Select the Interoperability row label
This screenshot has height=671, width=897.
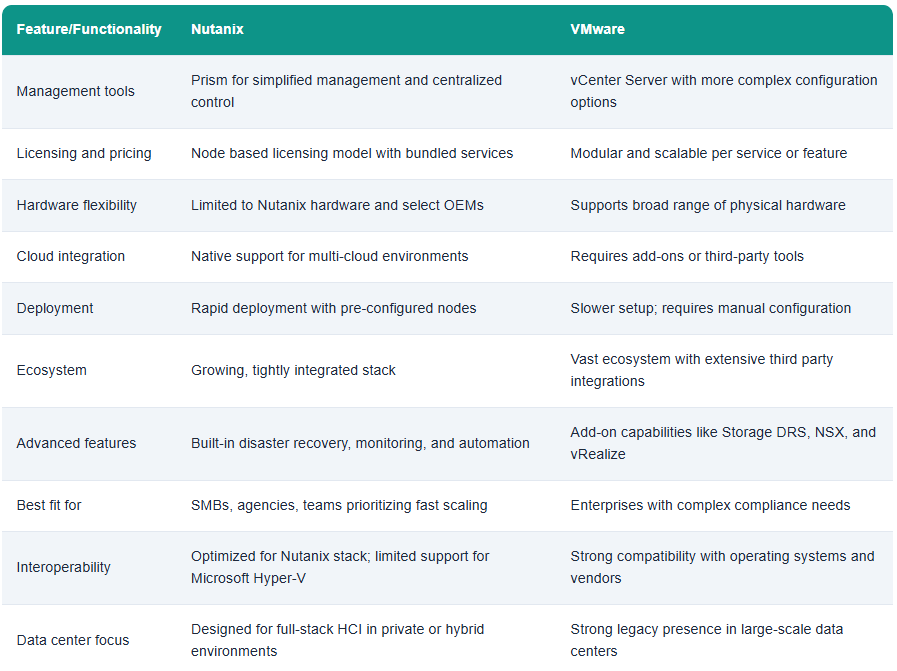coord(63,567)
